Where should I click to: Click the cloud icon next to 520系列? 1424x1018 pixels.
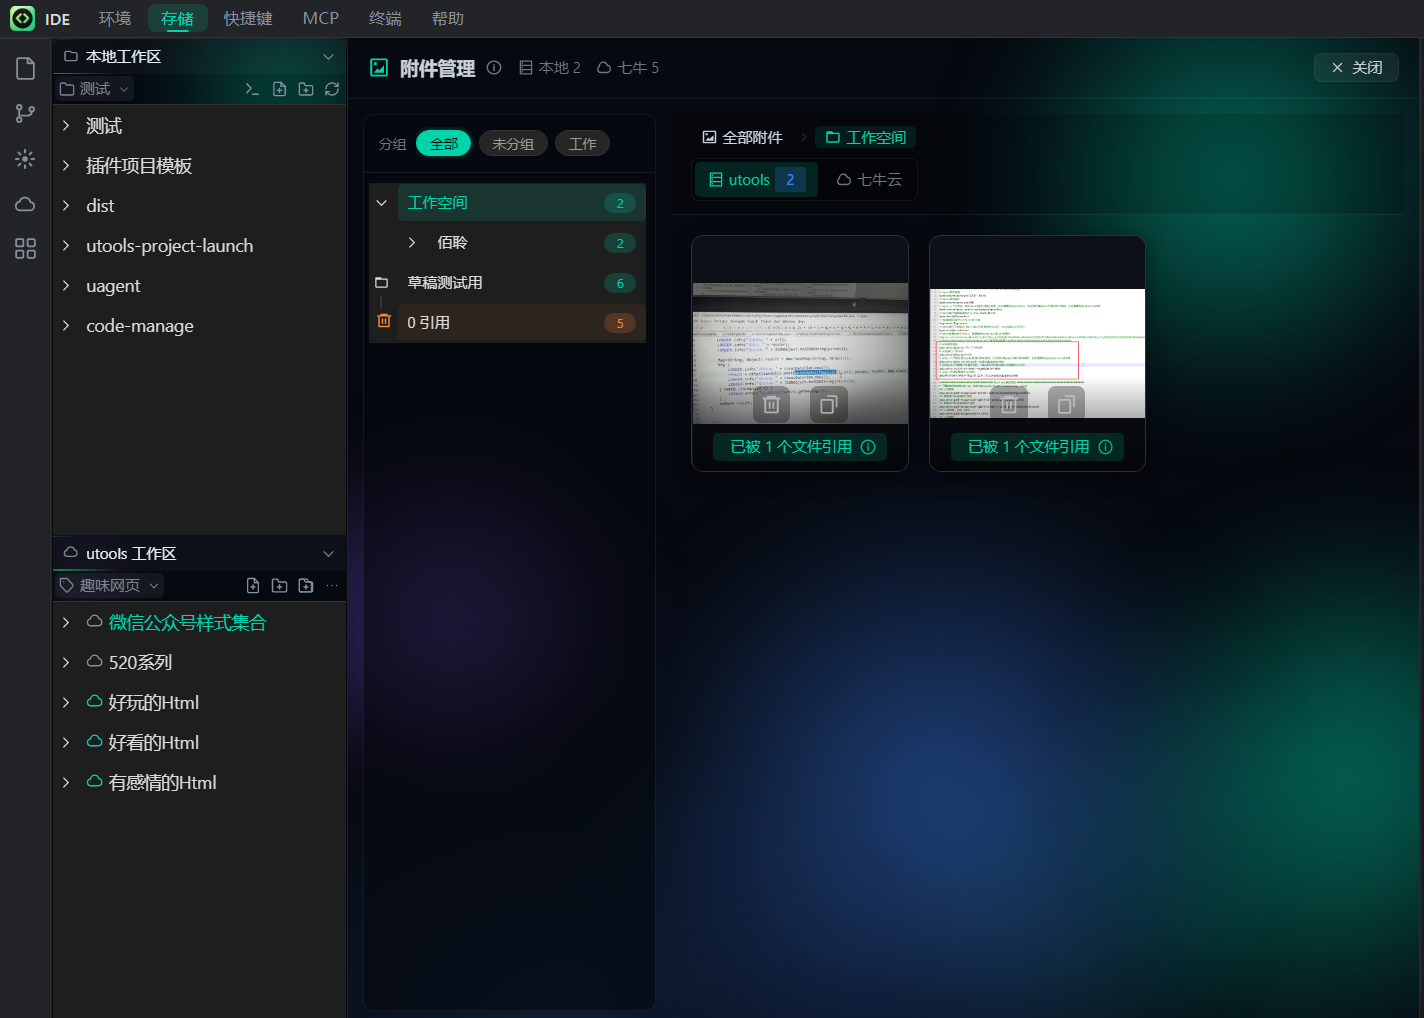click(95, 662)
